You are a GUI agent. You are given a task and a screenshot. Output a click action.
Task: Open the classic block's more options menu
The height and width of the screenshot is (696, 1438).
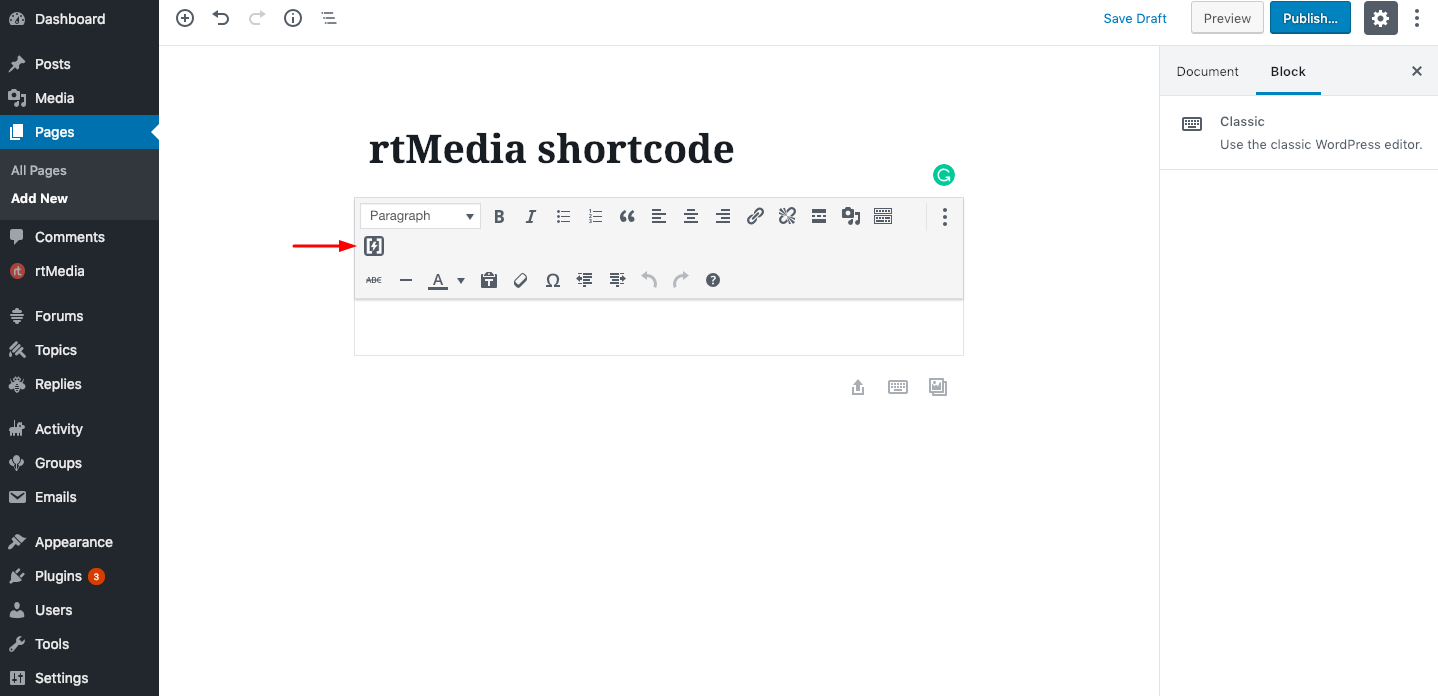pyautogui.click(x=945, y=217)
